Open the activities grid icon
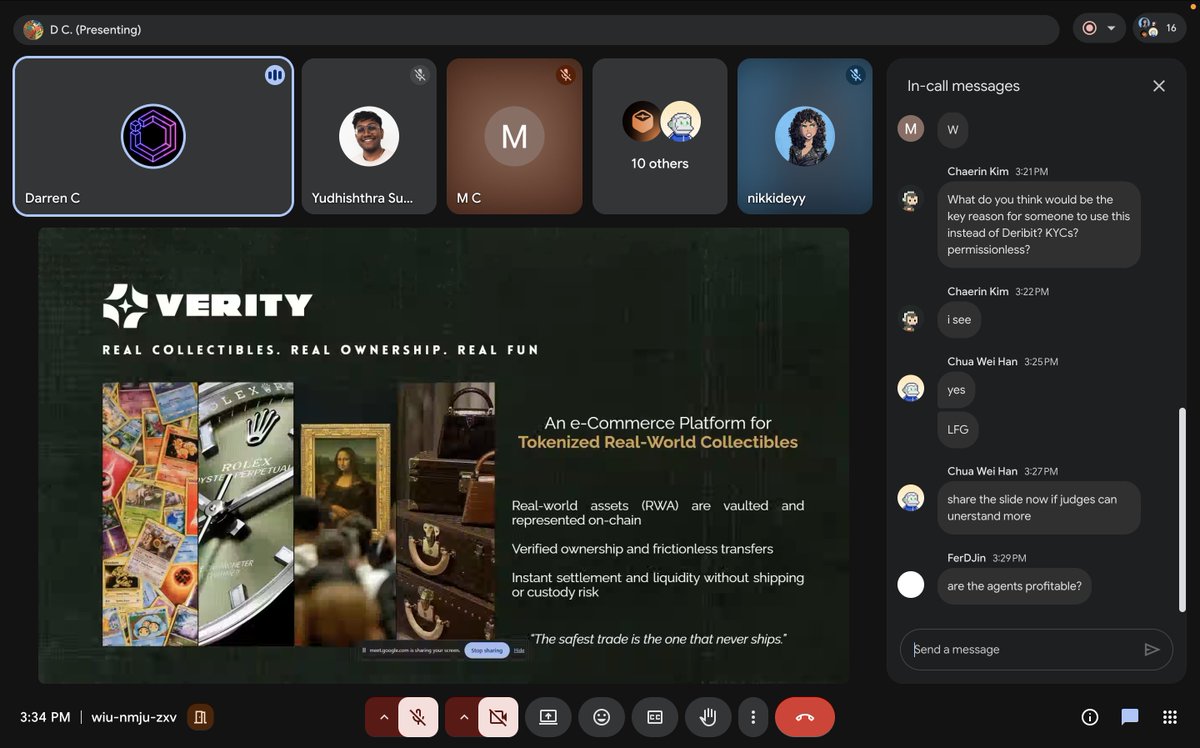The width and height of the screenshot is (1200, 748). (1169, 717)
